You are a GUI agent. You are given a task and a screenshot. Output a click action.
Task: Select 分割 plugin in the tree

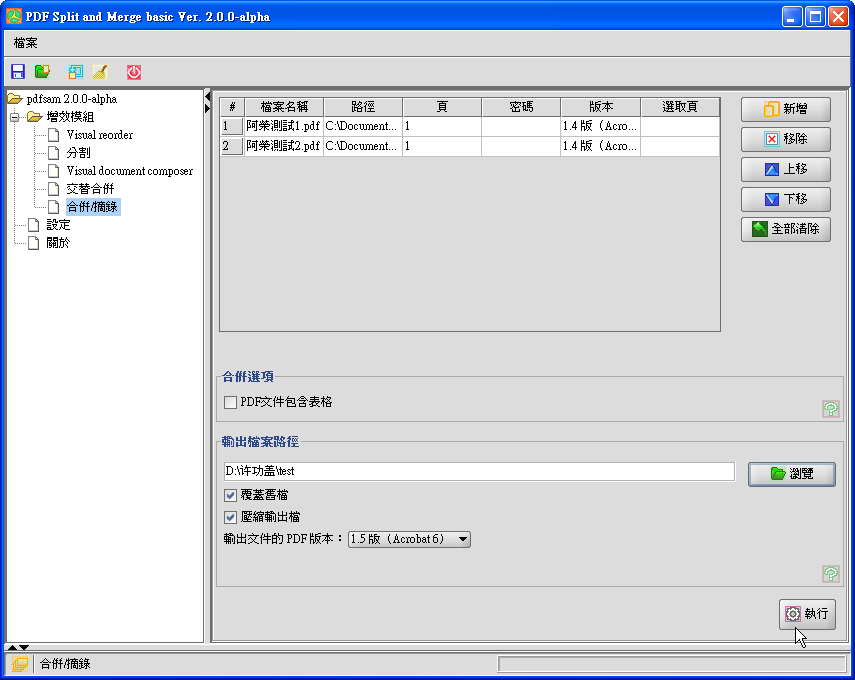[x=79, y=153]
